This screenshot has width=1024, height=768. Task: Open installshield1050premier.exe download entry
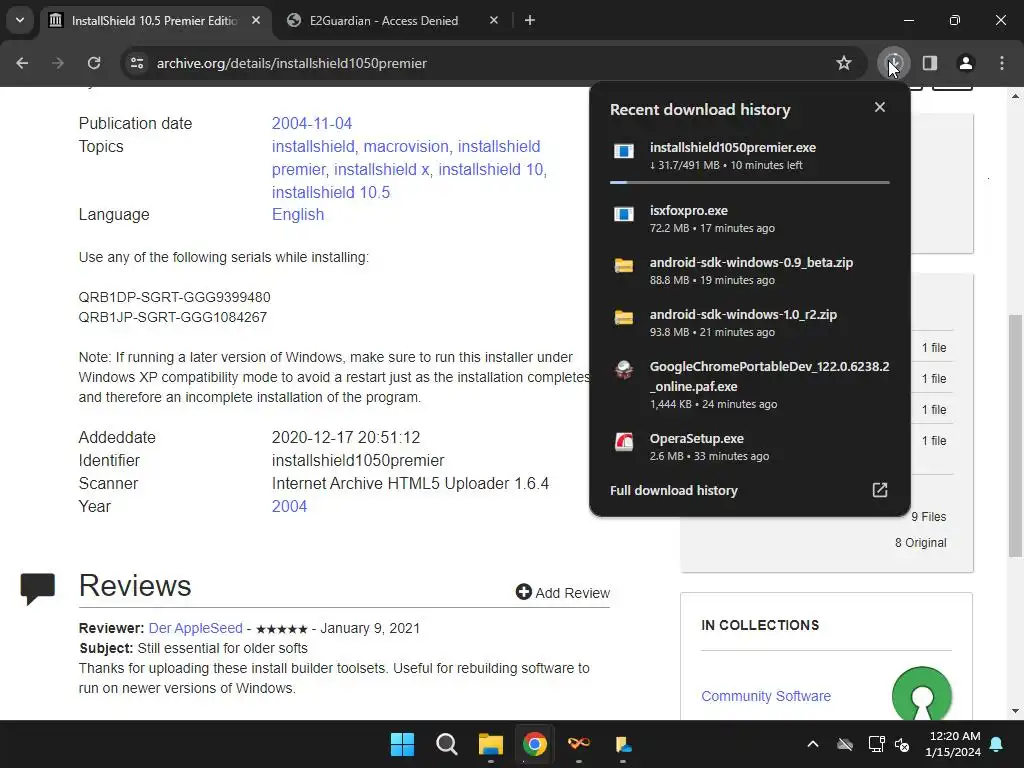[750, 156]
